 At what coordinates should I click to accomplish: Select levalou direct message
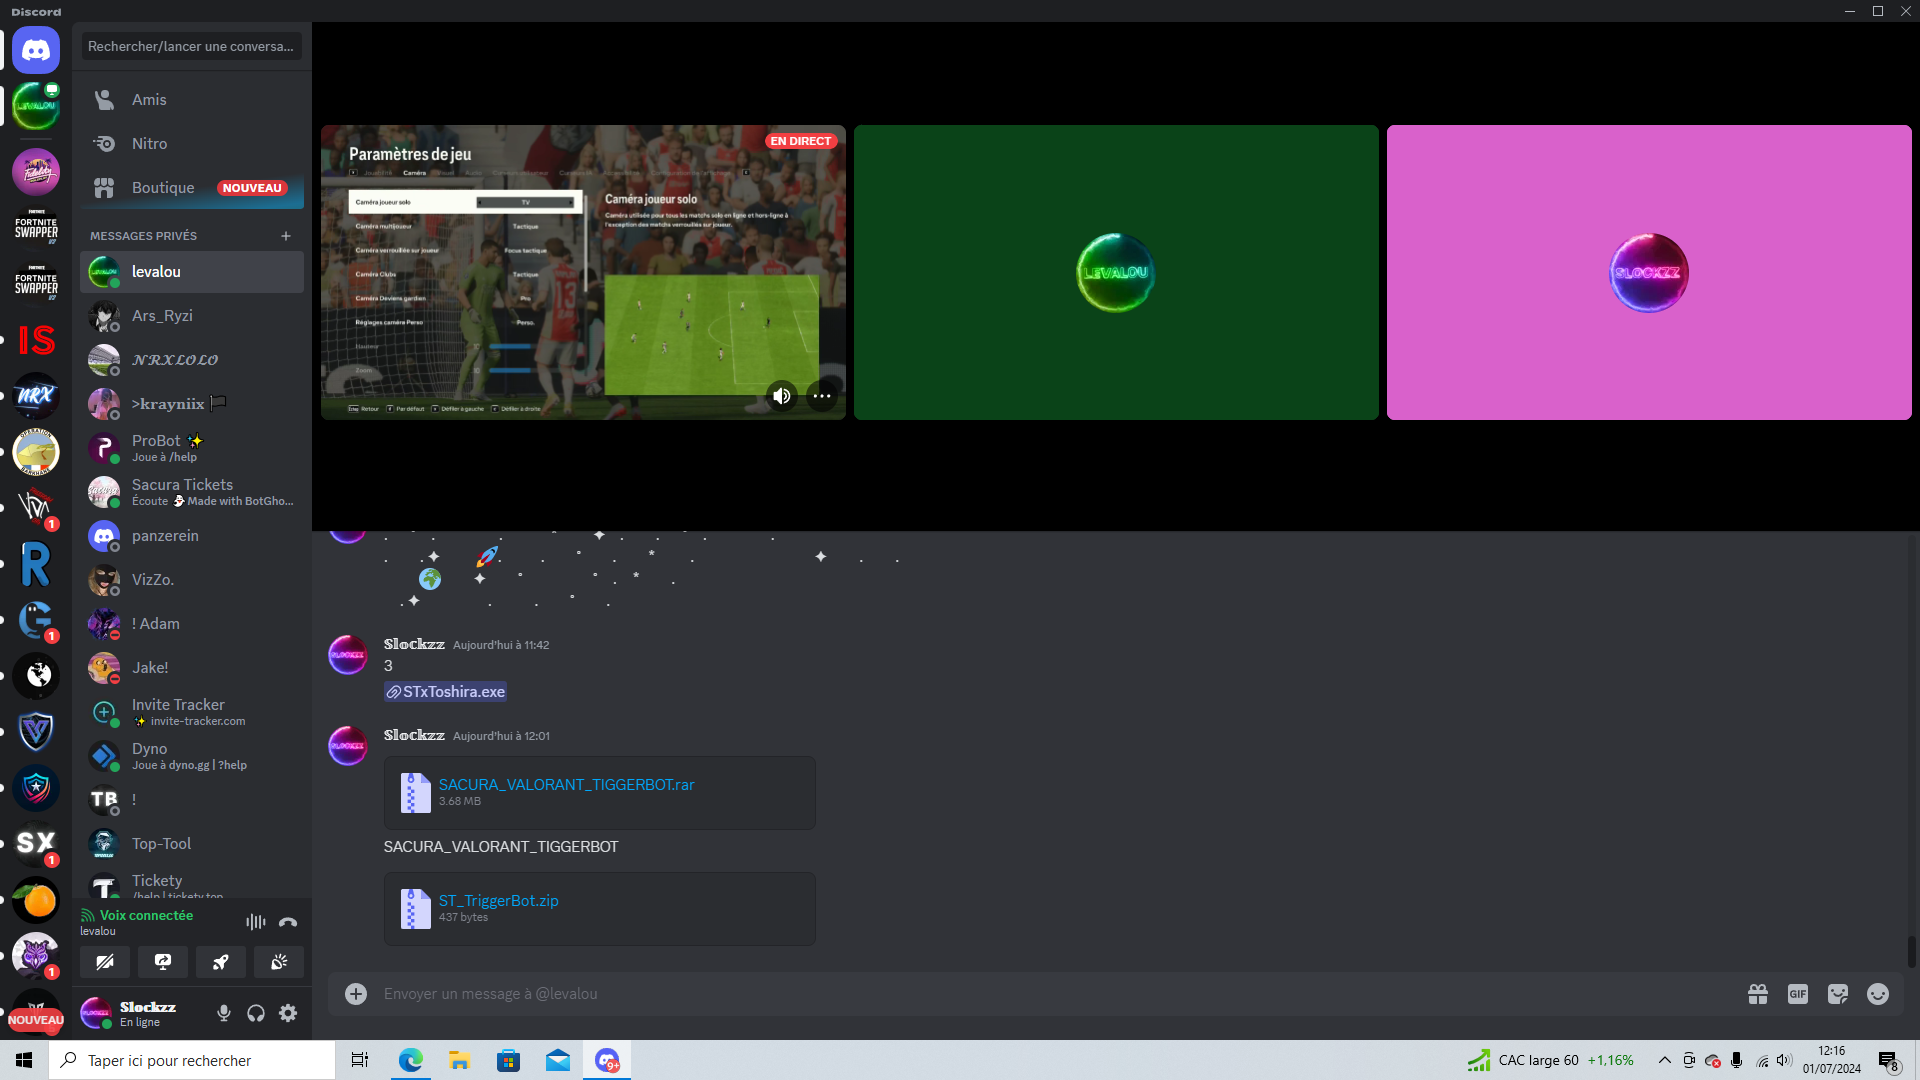click(x=192, y=272)
